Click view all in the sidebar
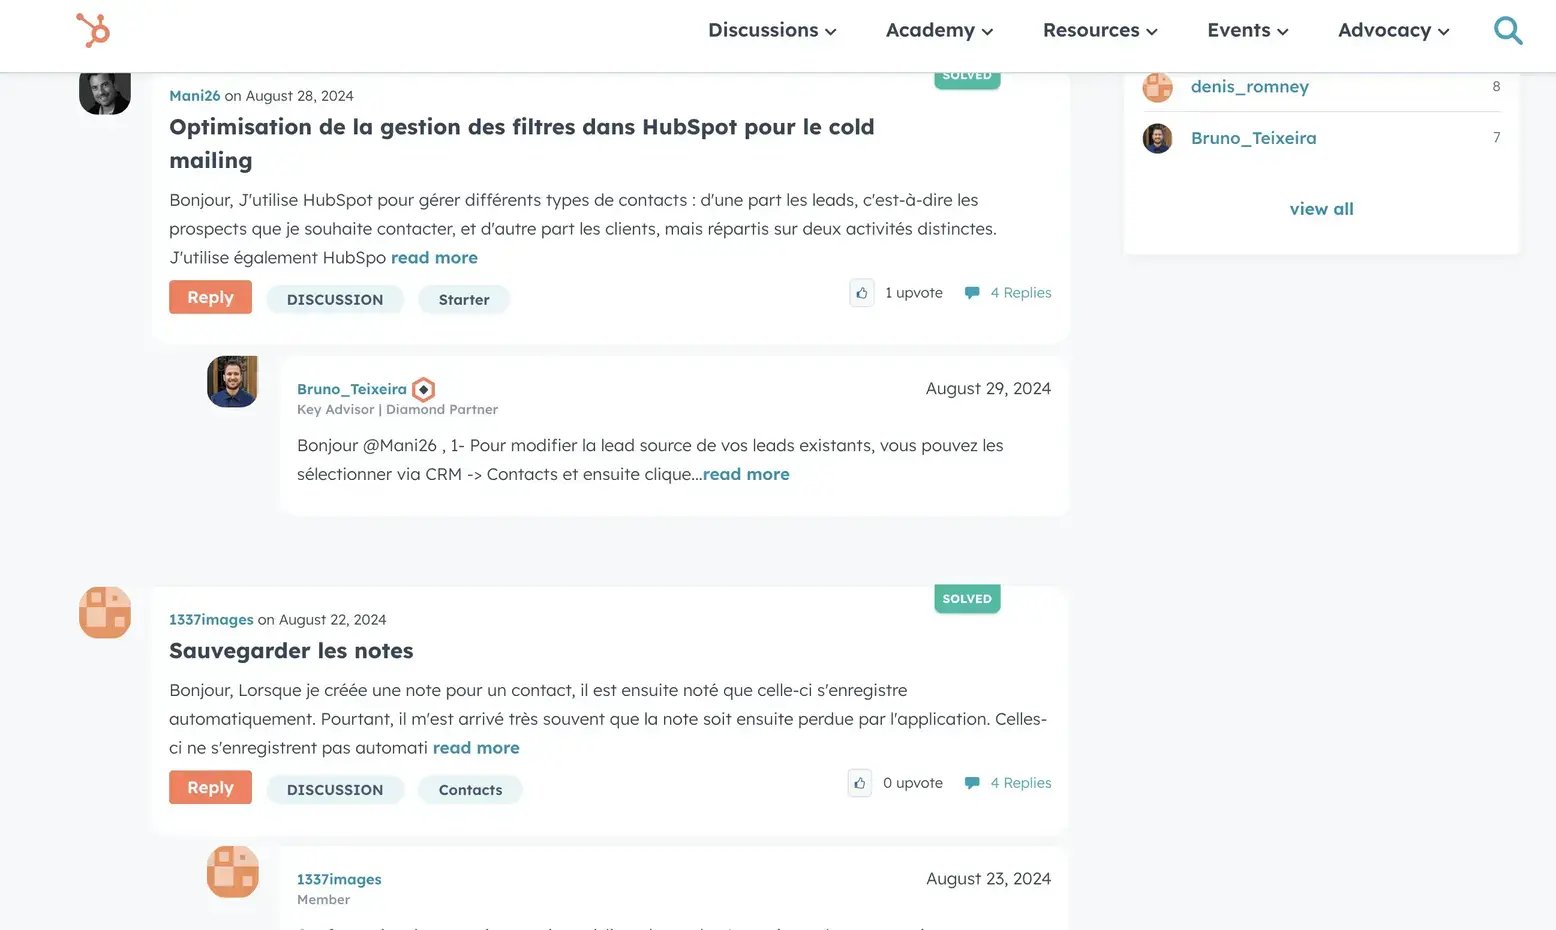The image size is (1556, 930). pyautogui.click(x=1322, y=209)
